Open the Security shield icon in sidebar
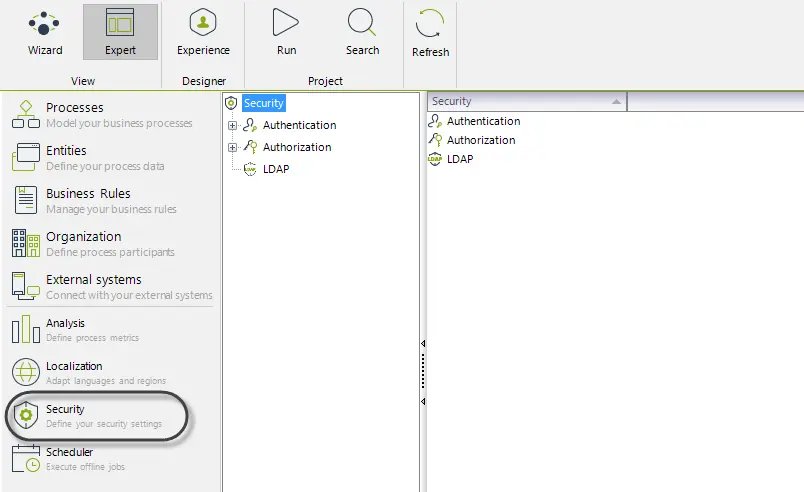This screenshot has width=804, height=492. (26, 415)
